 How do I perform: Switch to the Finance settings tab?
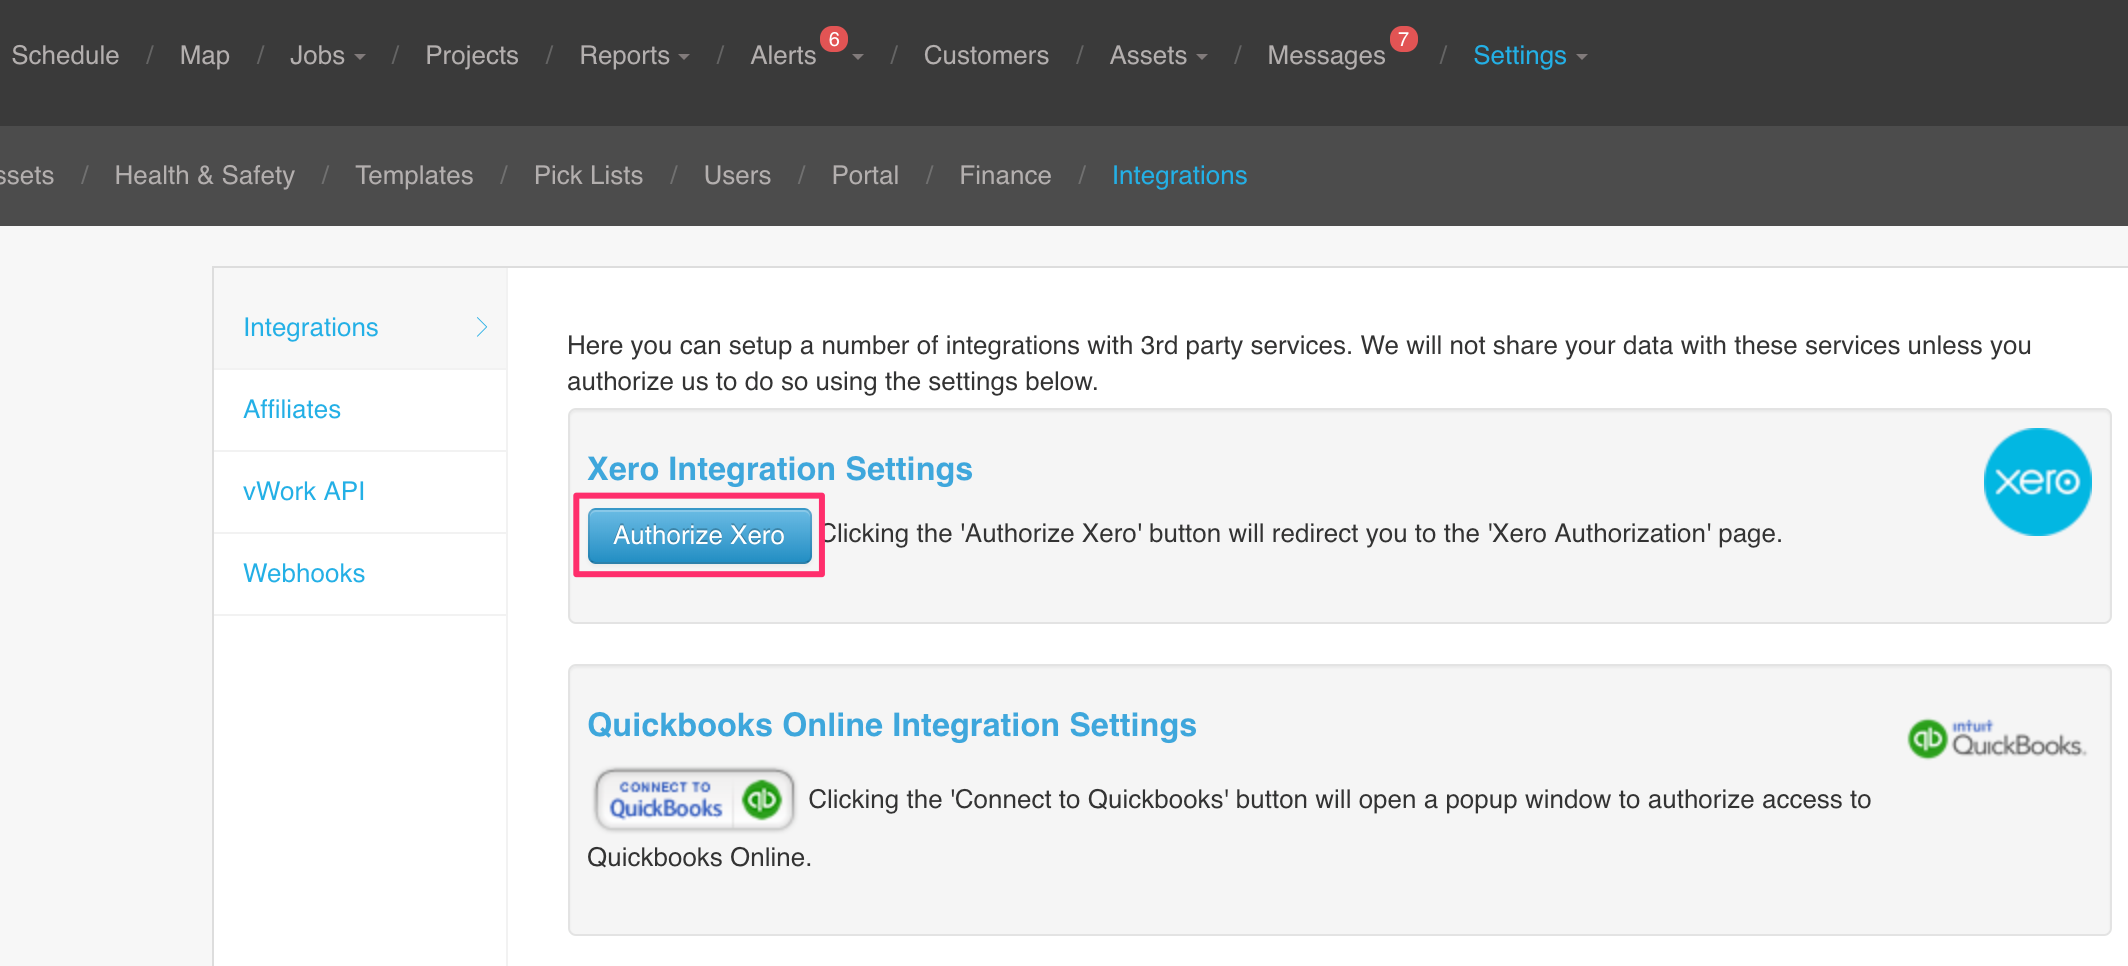[x=1005, y=176]
